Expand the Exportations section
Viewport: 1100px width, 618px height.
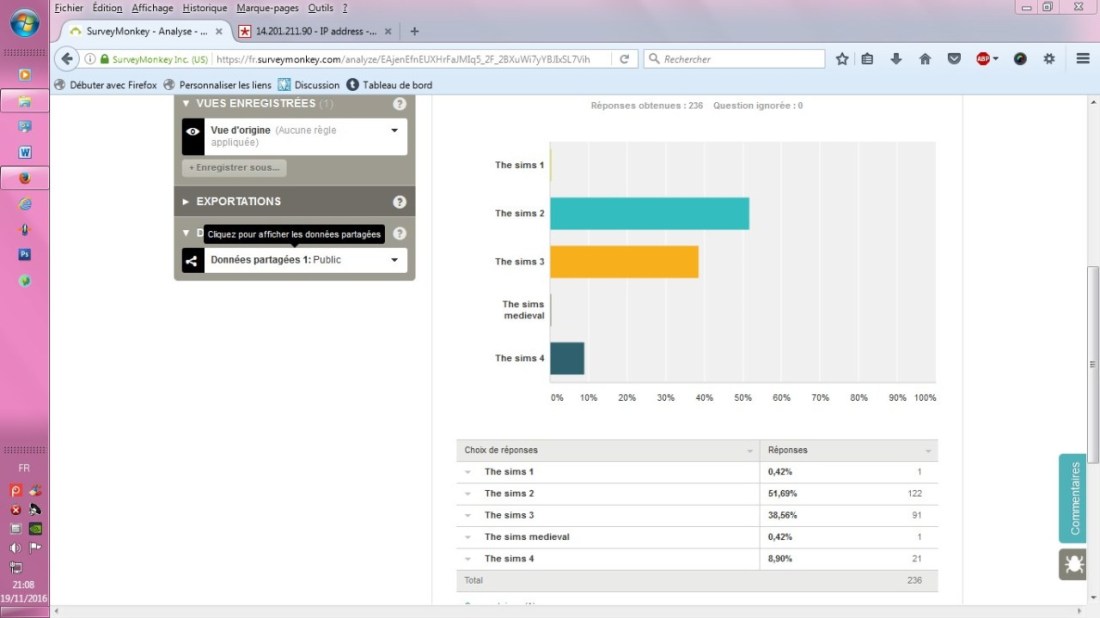[238, 201]
